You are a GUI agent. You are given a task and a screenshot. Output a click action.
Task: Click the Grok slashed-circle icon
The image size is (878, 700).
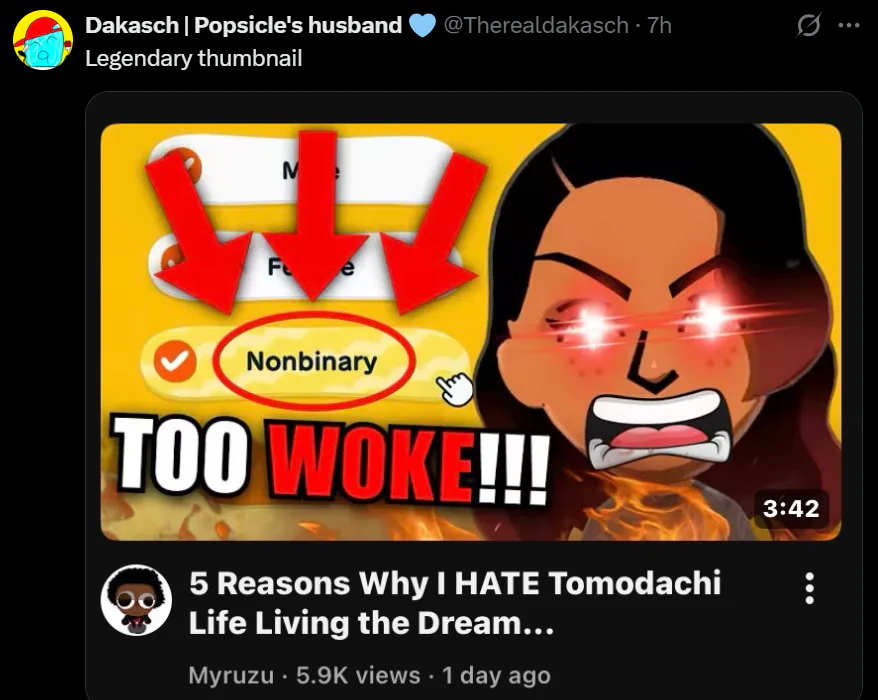[808, 25]
